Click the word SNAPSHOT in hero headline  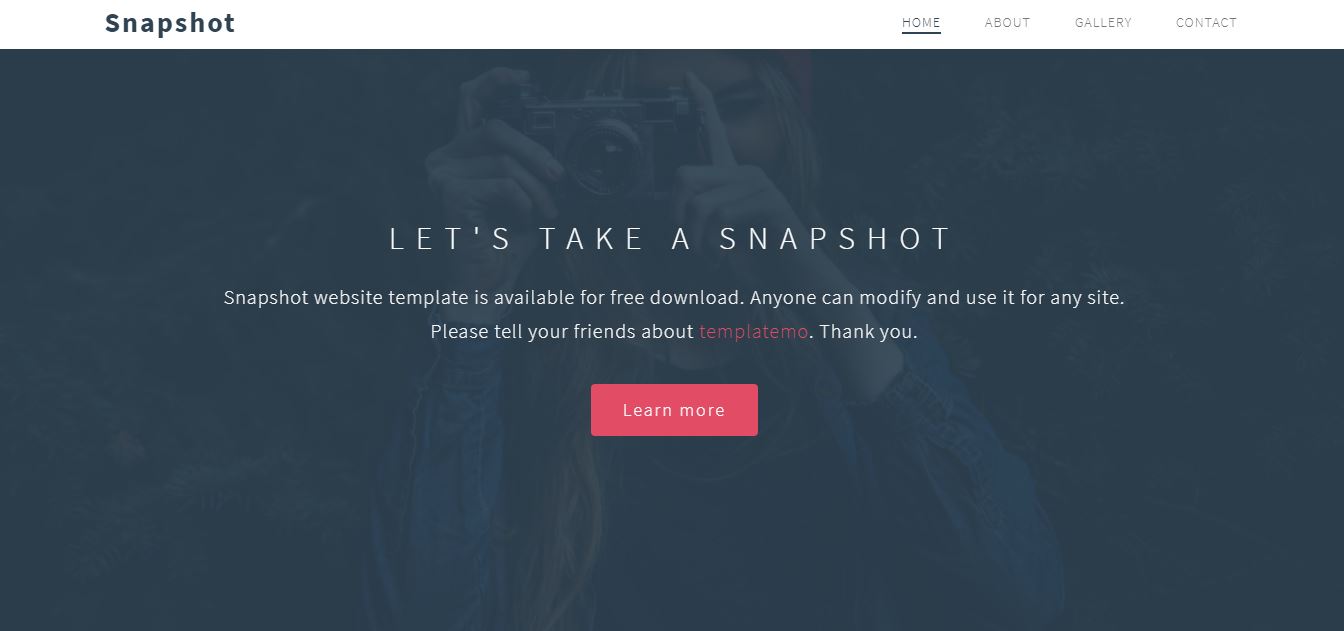(836, 239)
